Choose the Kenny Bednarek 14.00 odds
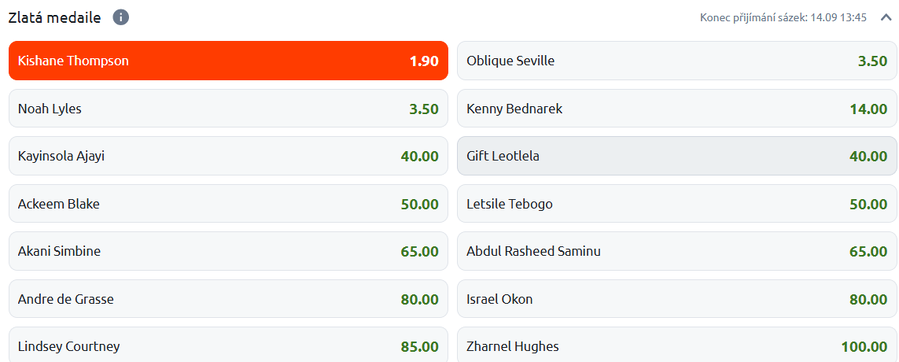The height and width of the screenshot is (362, 899). 677,108
